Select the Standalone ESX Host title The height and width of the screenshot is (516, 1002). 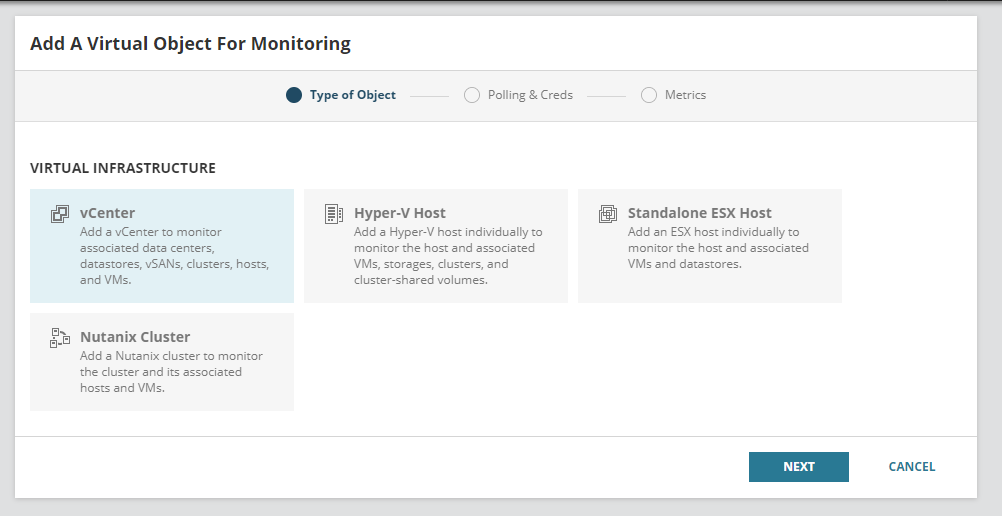[x=700, y=213]
